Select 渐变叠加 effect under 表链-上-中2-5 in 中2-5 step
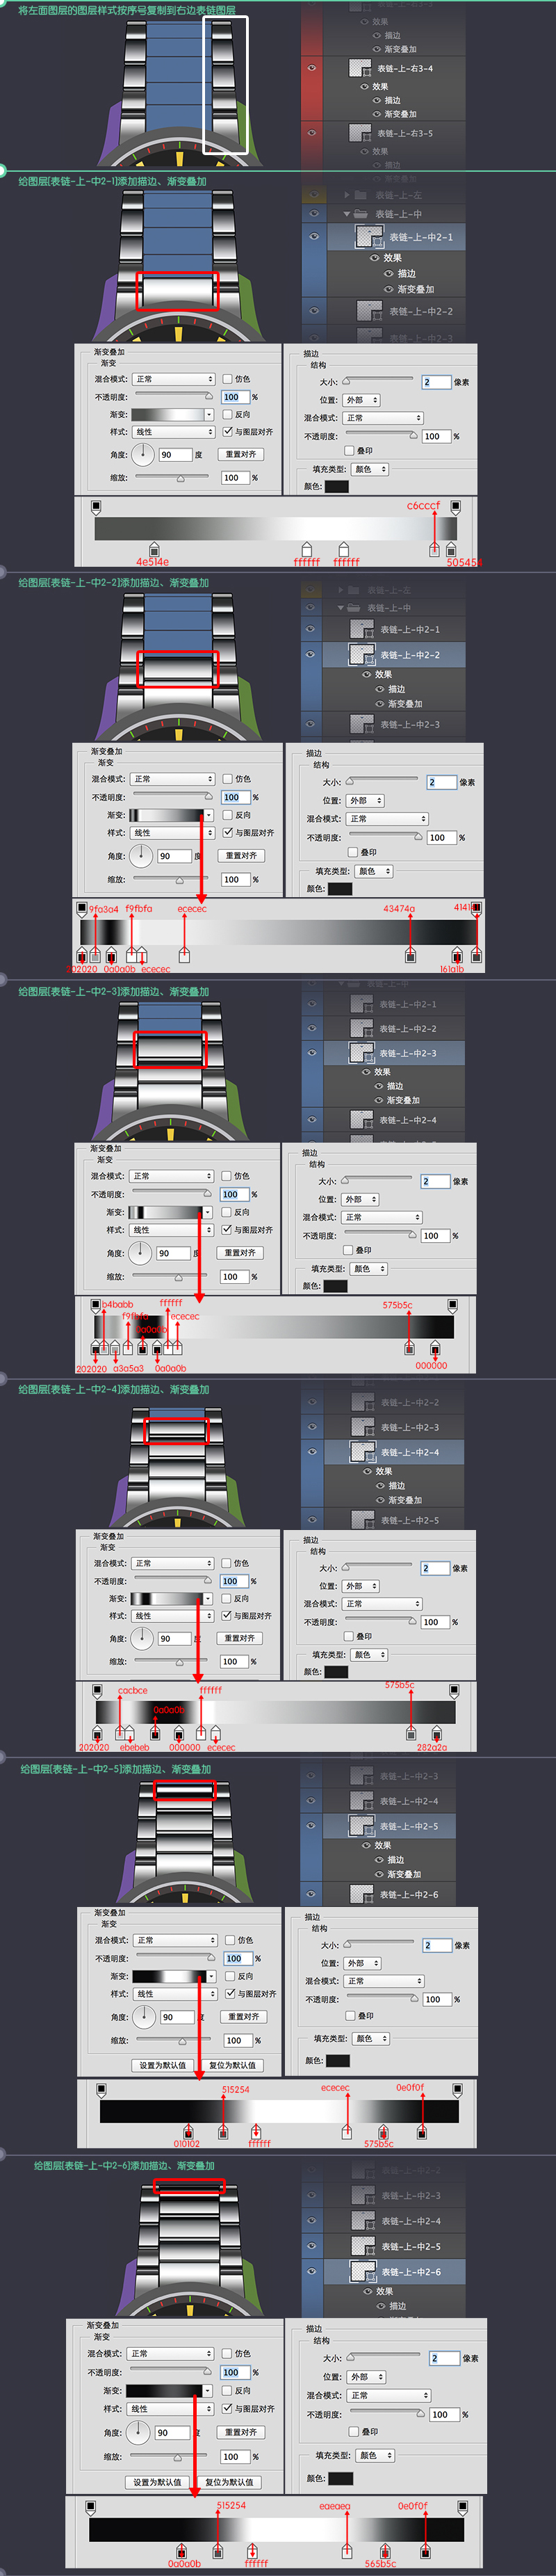Image resolution: width=556 pixels, height=2576 pixels. point(404,1873)
